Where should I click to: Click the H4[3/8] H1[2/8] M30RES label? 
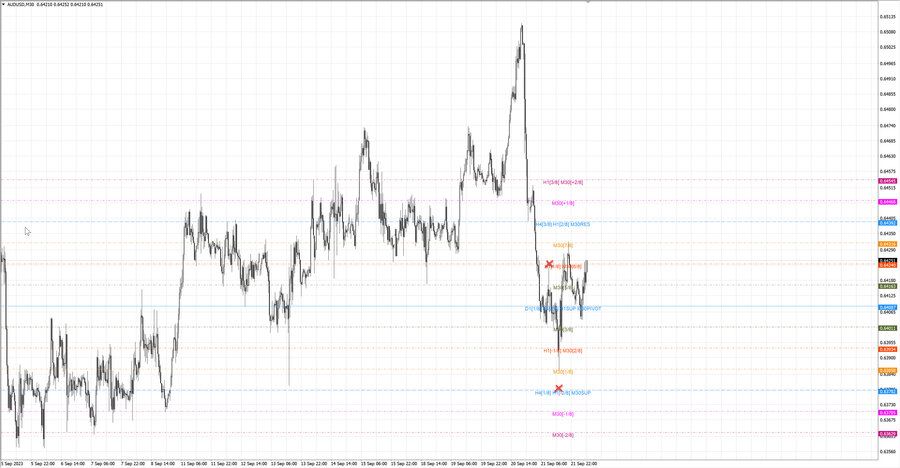(x=562, y=225)
